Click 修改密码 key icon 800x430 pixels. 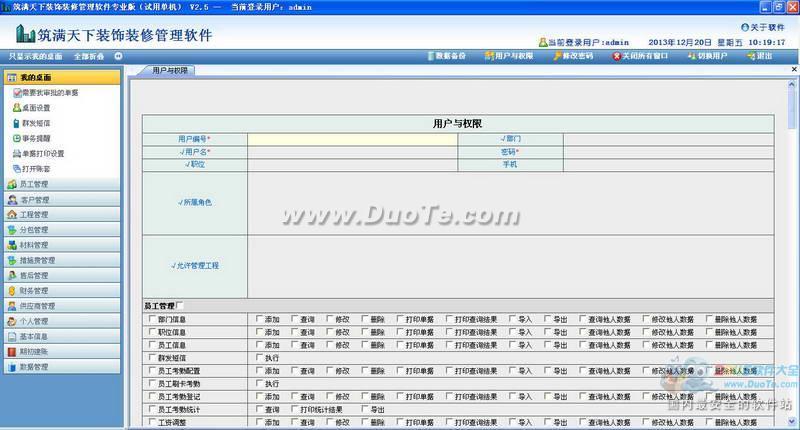click(558, 56)
